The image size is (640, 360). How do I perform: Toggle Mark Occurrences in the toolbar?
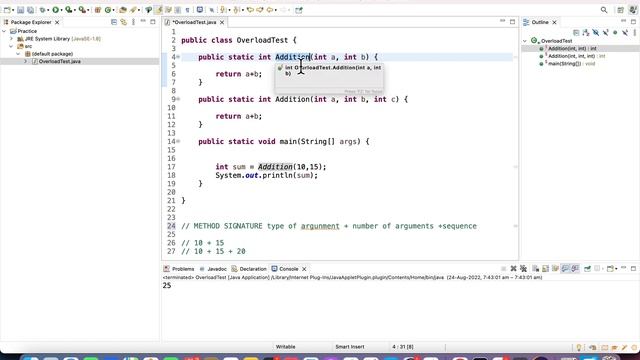[158, 10]
